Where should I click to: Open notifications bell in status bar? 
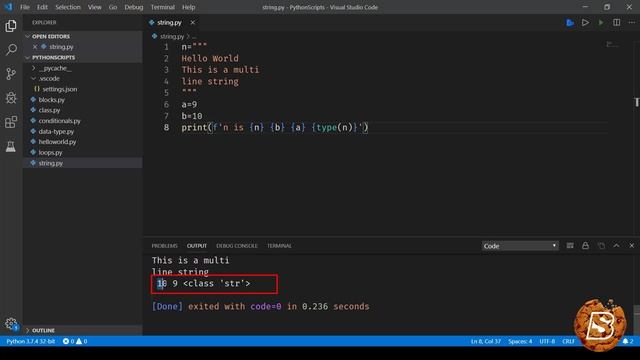[x=628, y=341]
